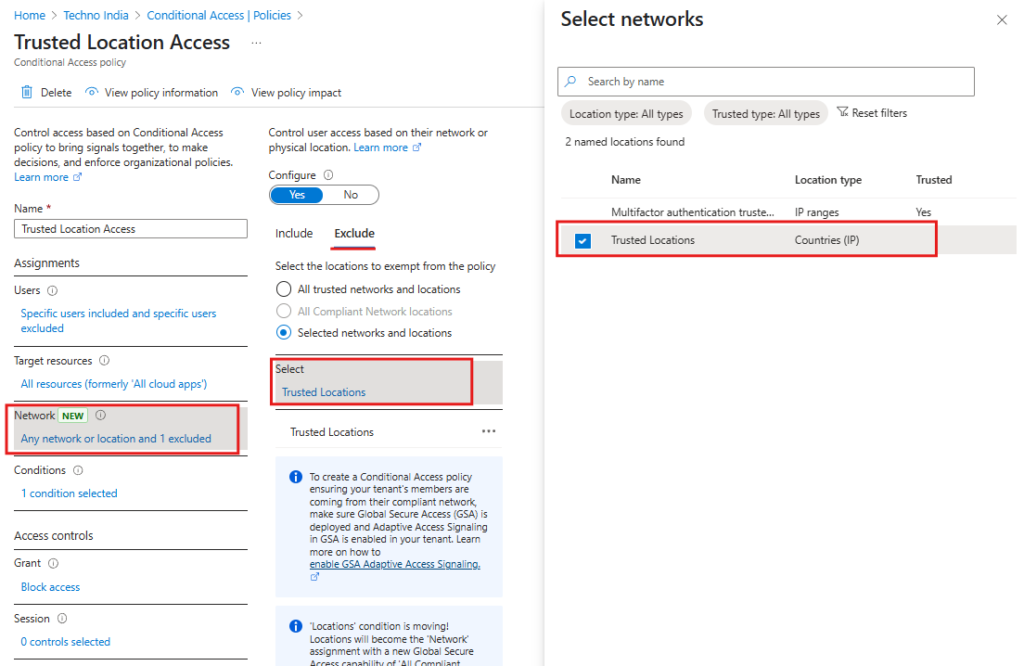
Task: Open the Trusted type filter
Action: 765,113
